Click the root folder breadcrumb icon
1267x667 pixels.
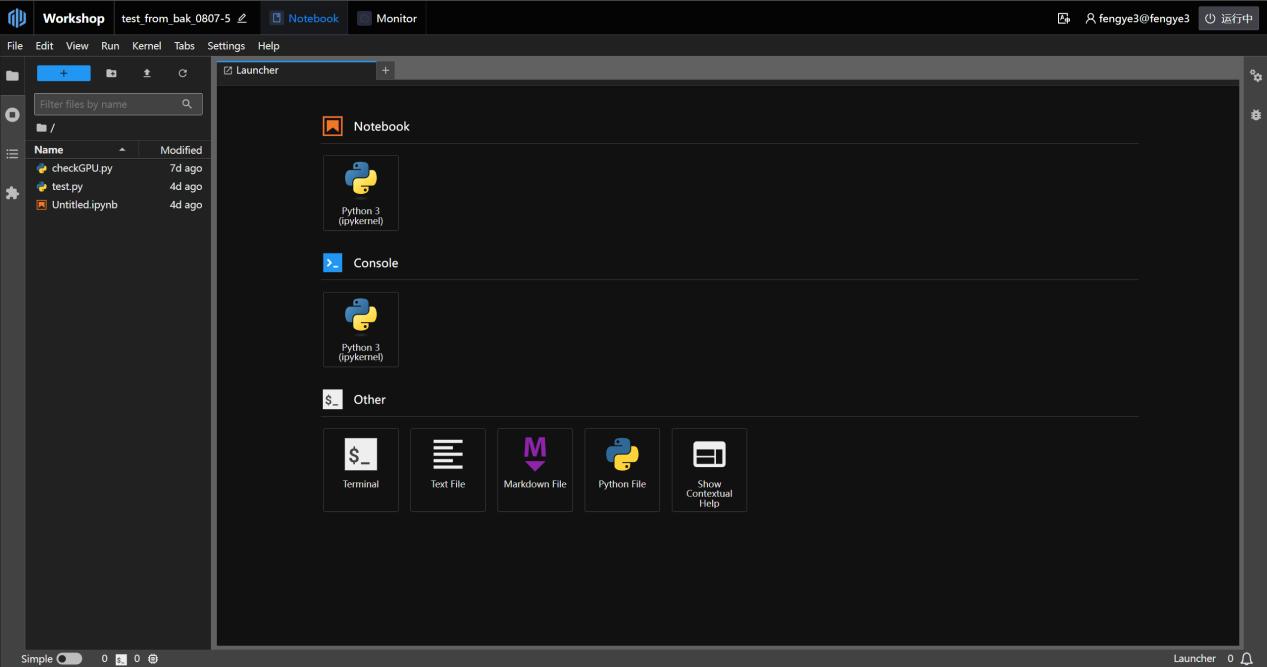coord(41,128)
